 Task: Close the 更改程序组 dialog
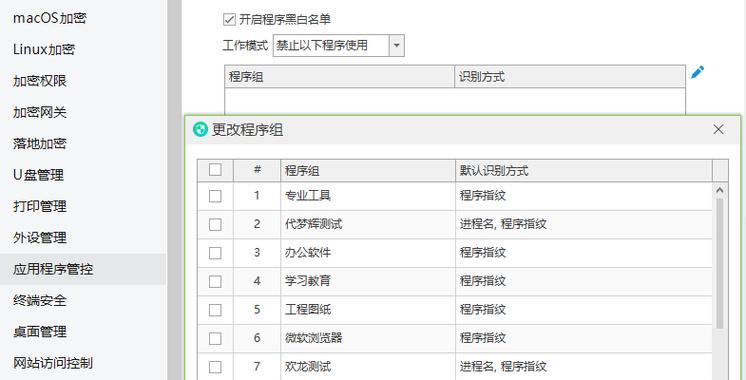click(x=718, y=129)
